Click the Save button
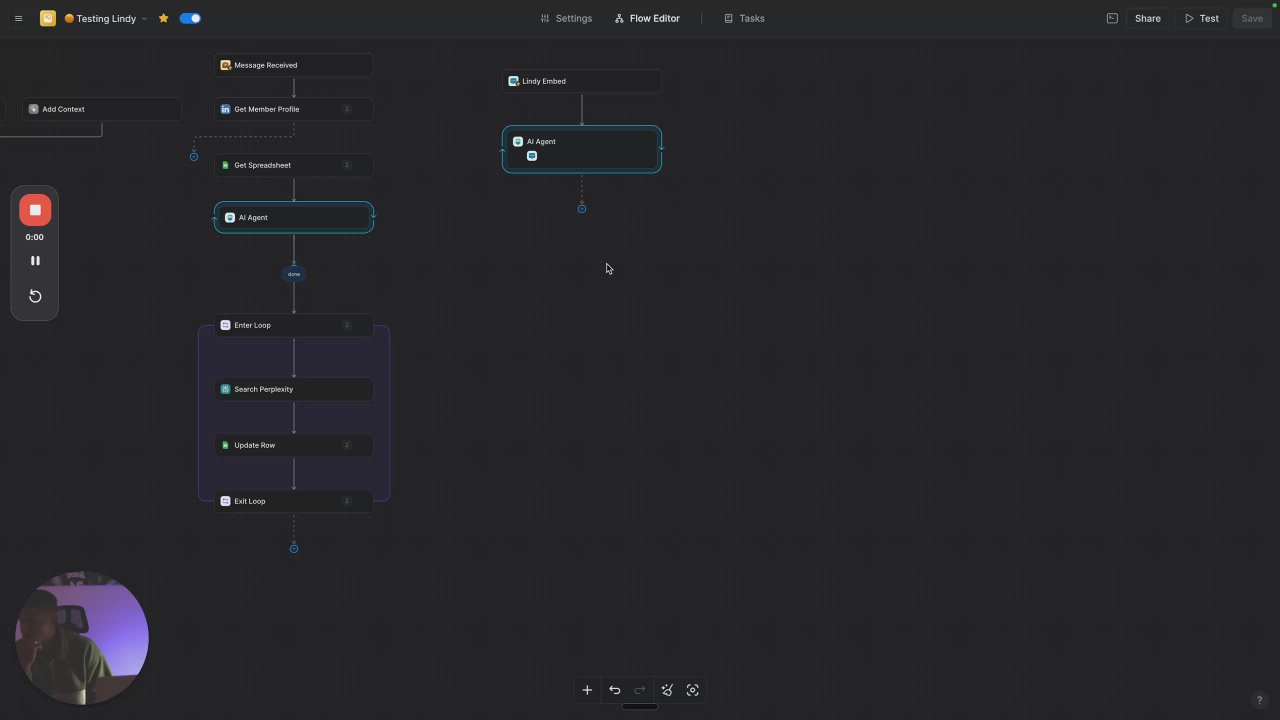Screen dimensions: 1280x720 point(1251,18)
